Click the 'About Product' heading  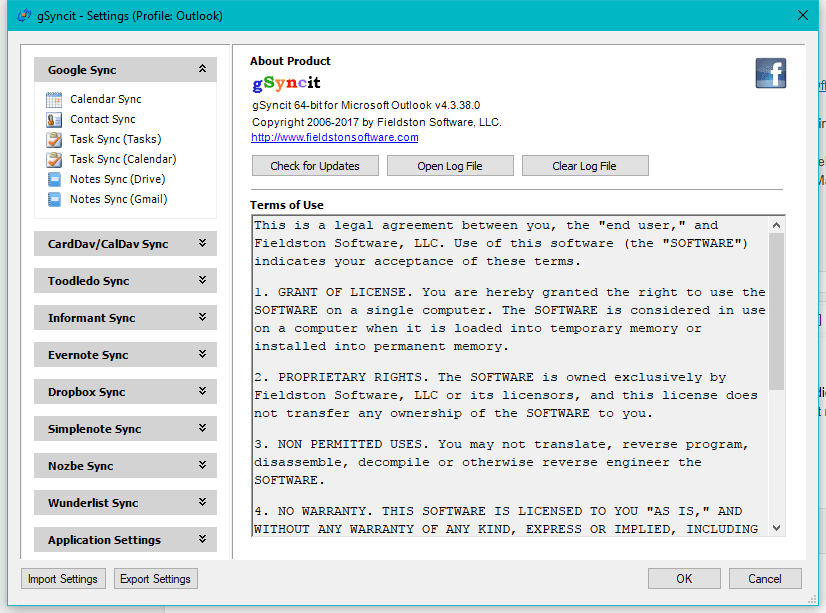click(290, 61)
